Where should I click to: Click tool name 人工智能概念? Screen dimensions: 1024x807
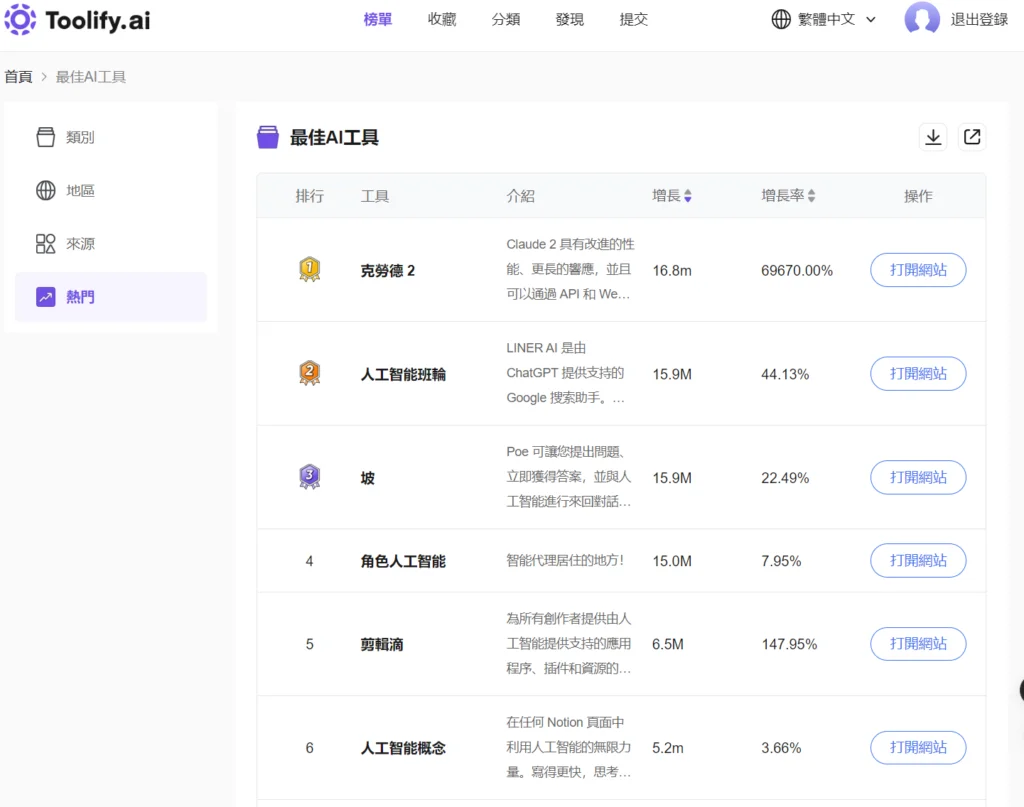[403, 748]
